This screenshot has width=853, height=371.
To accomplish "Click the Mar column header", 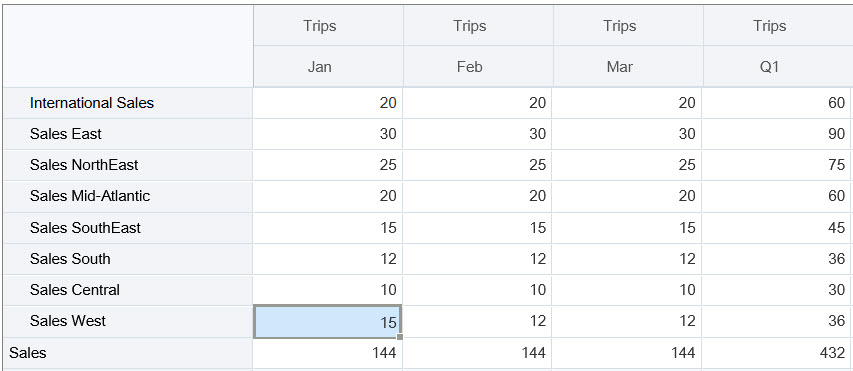I will 628,66.
